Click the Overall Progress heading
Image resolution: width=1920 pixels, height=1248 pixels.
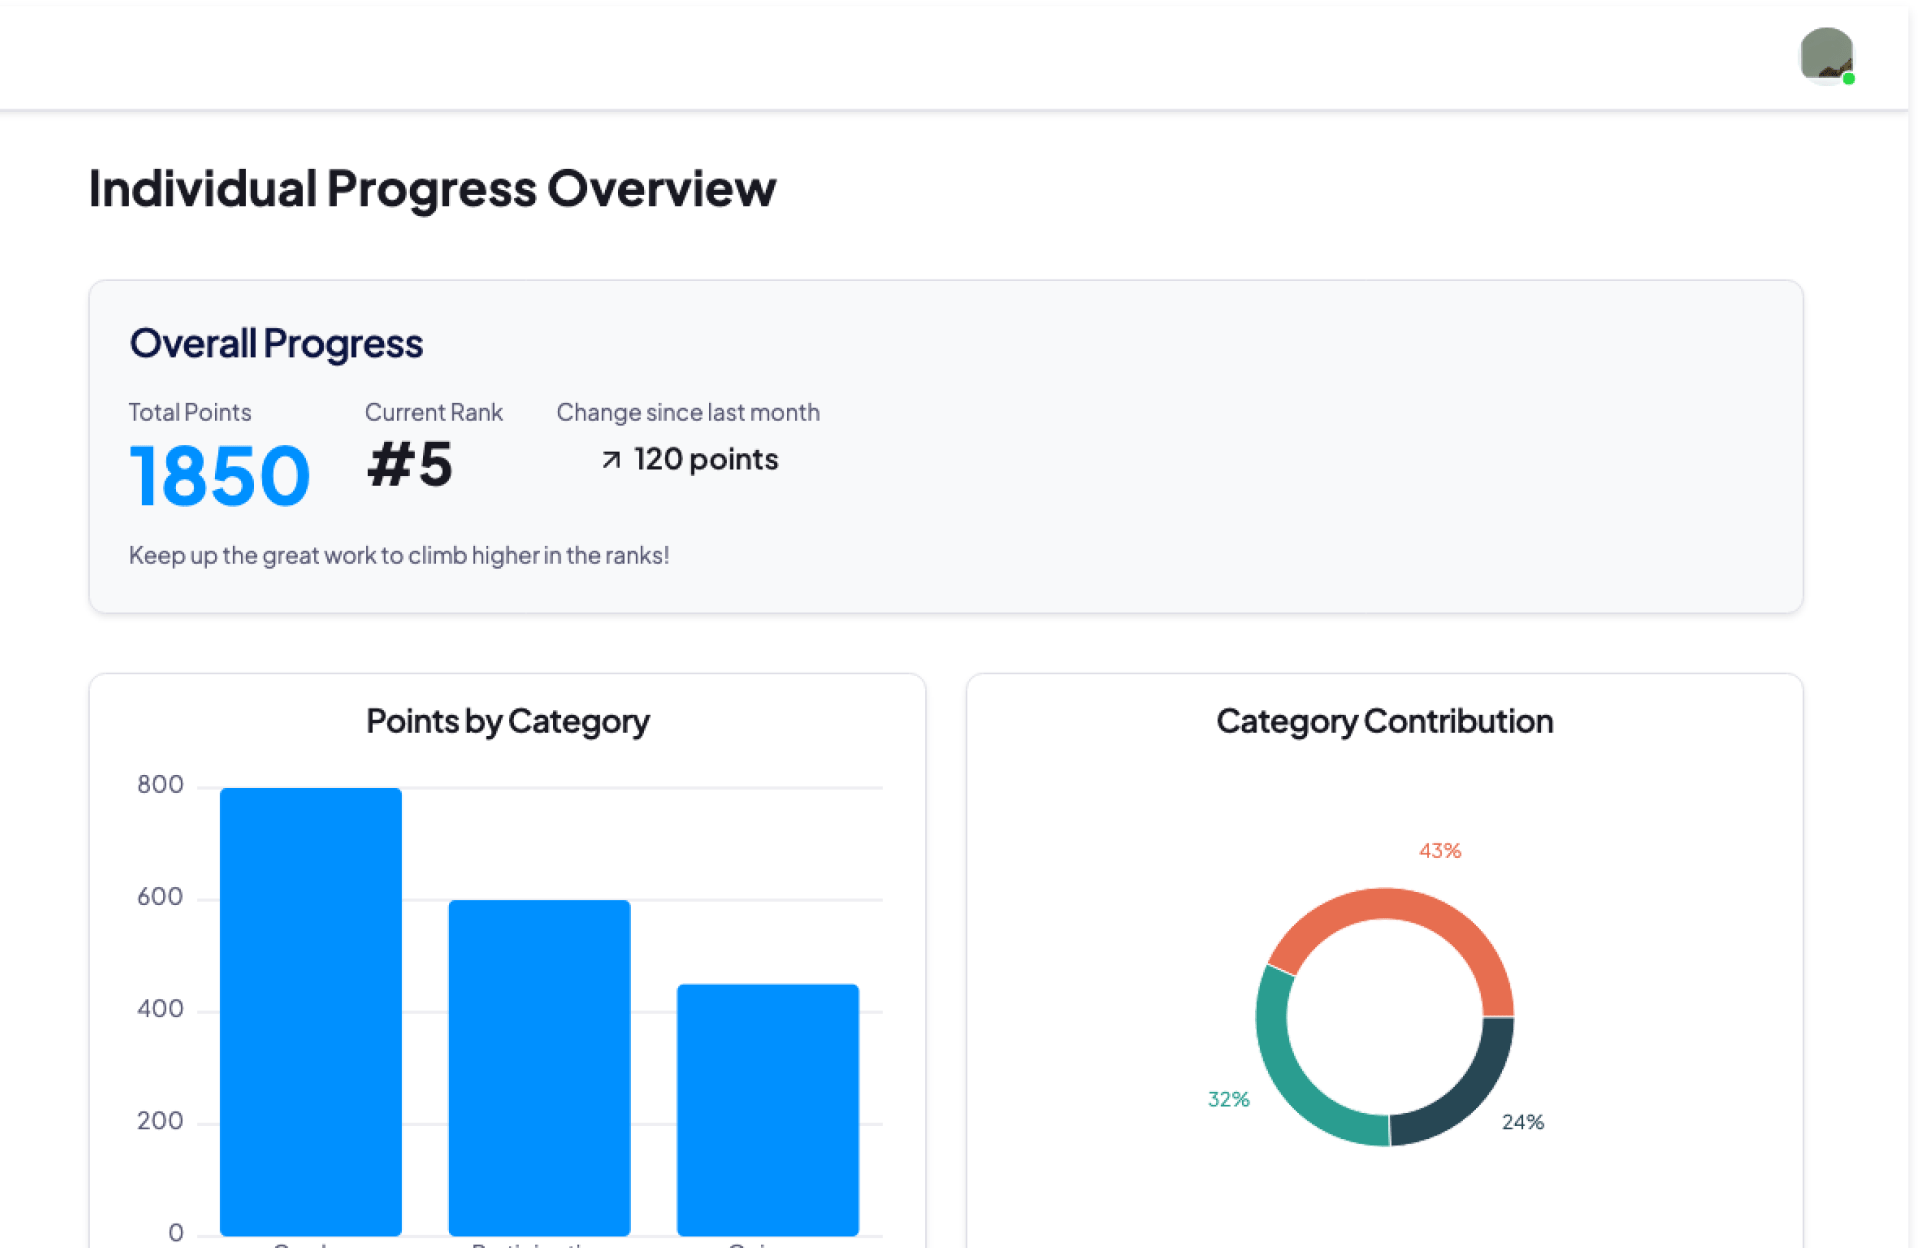click(276, 343)
